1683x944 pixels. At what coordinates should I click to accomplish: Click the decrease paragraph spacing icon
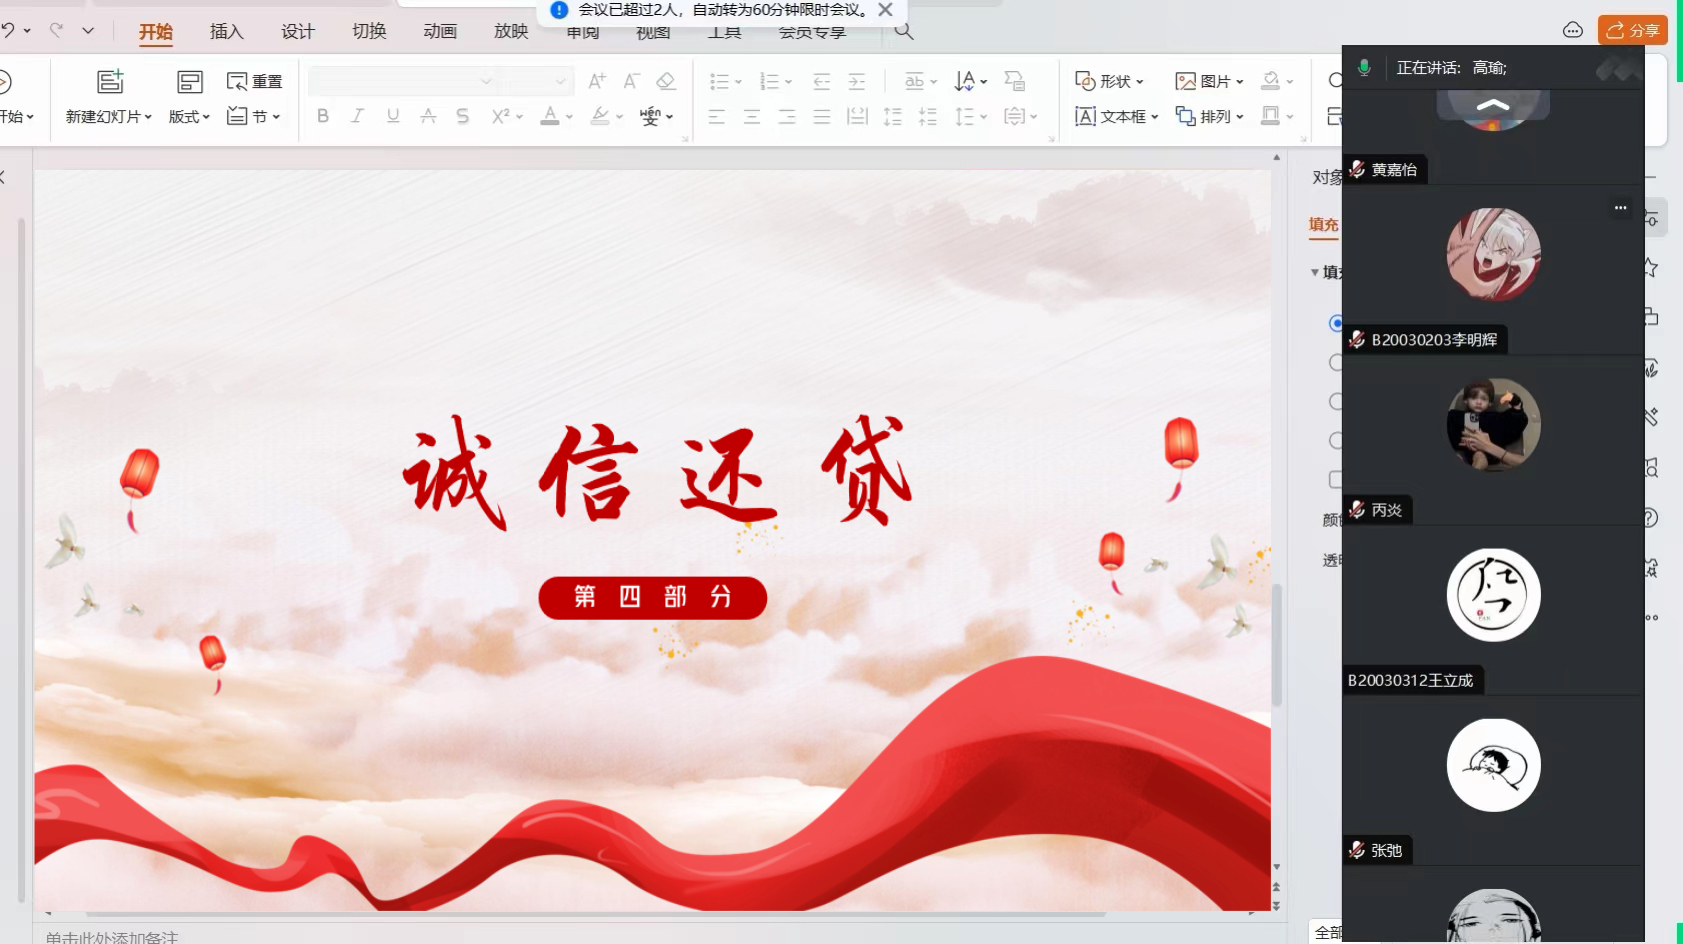pos(928,116)
